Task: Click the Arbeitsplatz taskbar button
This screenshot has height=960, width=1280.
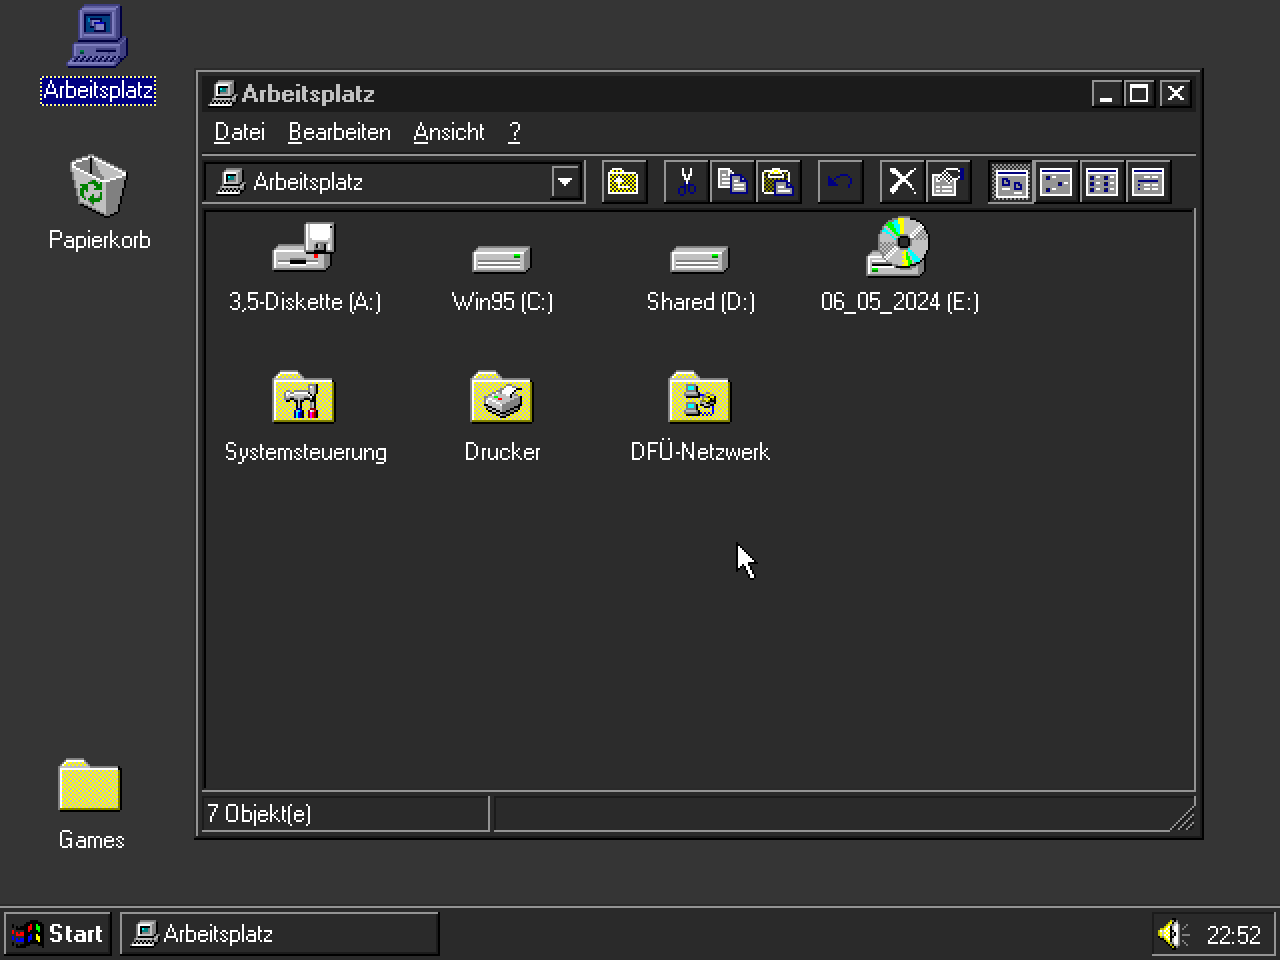Action: tap(280, 934)
